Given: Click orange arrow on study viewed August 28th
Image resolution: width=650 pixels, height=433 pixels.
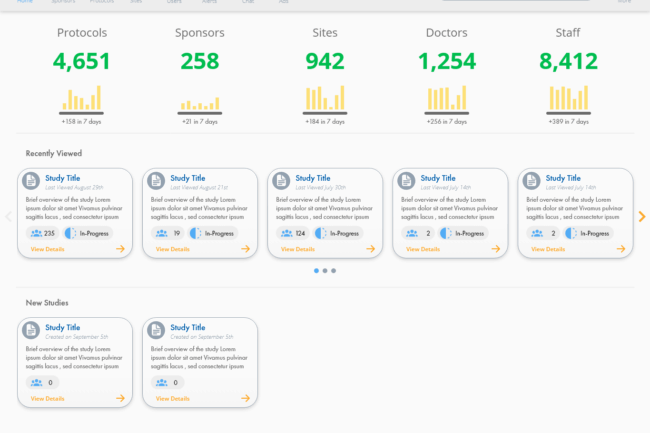Looking at the screenshot, I should (x=120, y=249).
